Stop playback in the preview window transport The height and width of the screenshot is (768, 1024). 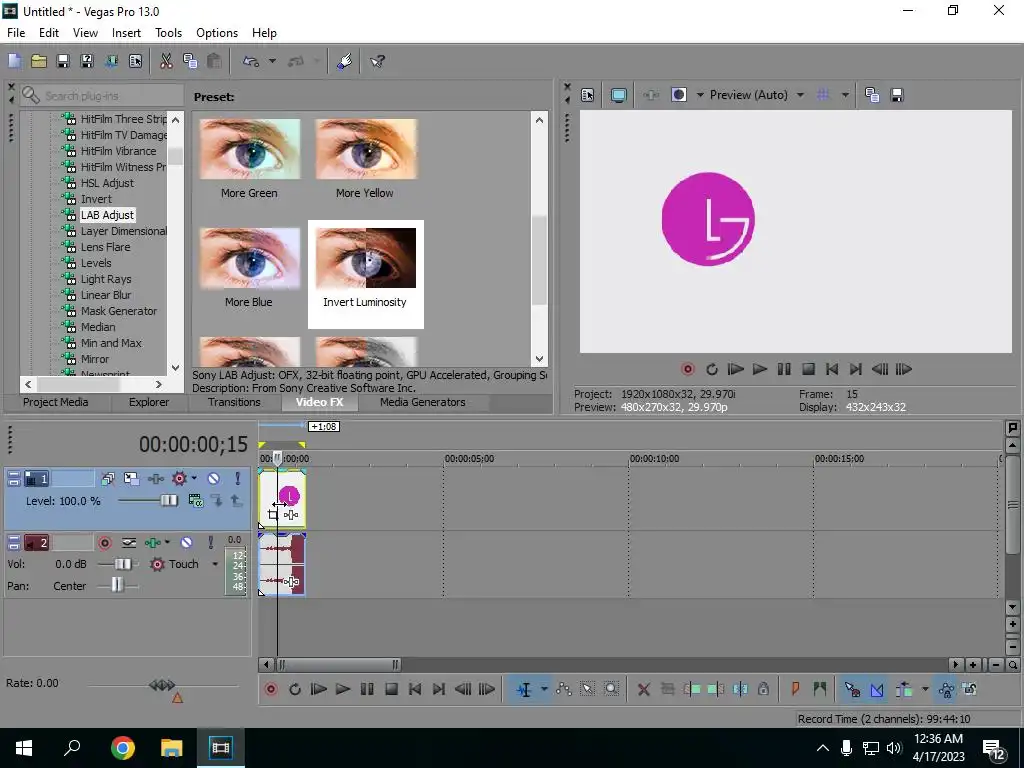point(808,370)
